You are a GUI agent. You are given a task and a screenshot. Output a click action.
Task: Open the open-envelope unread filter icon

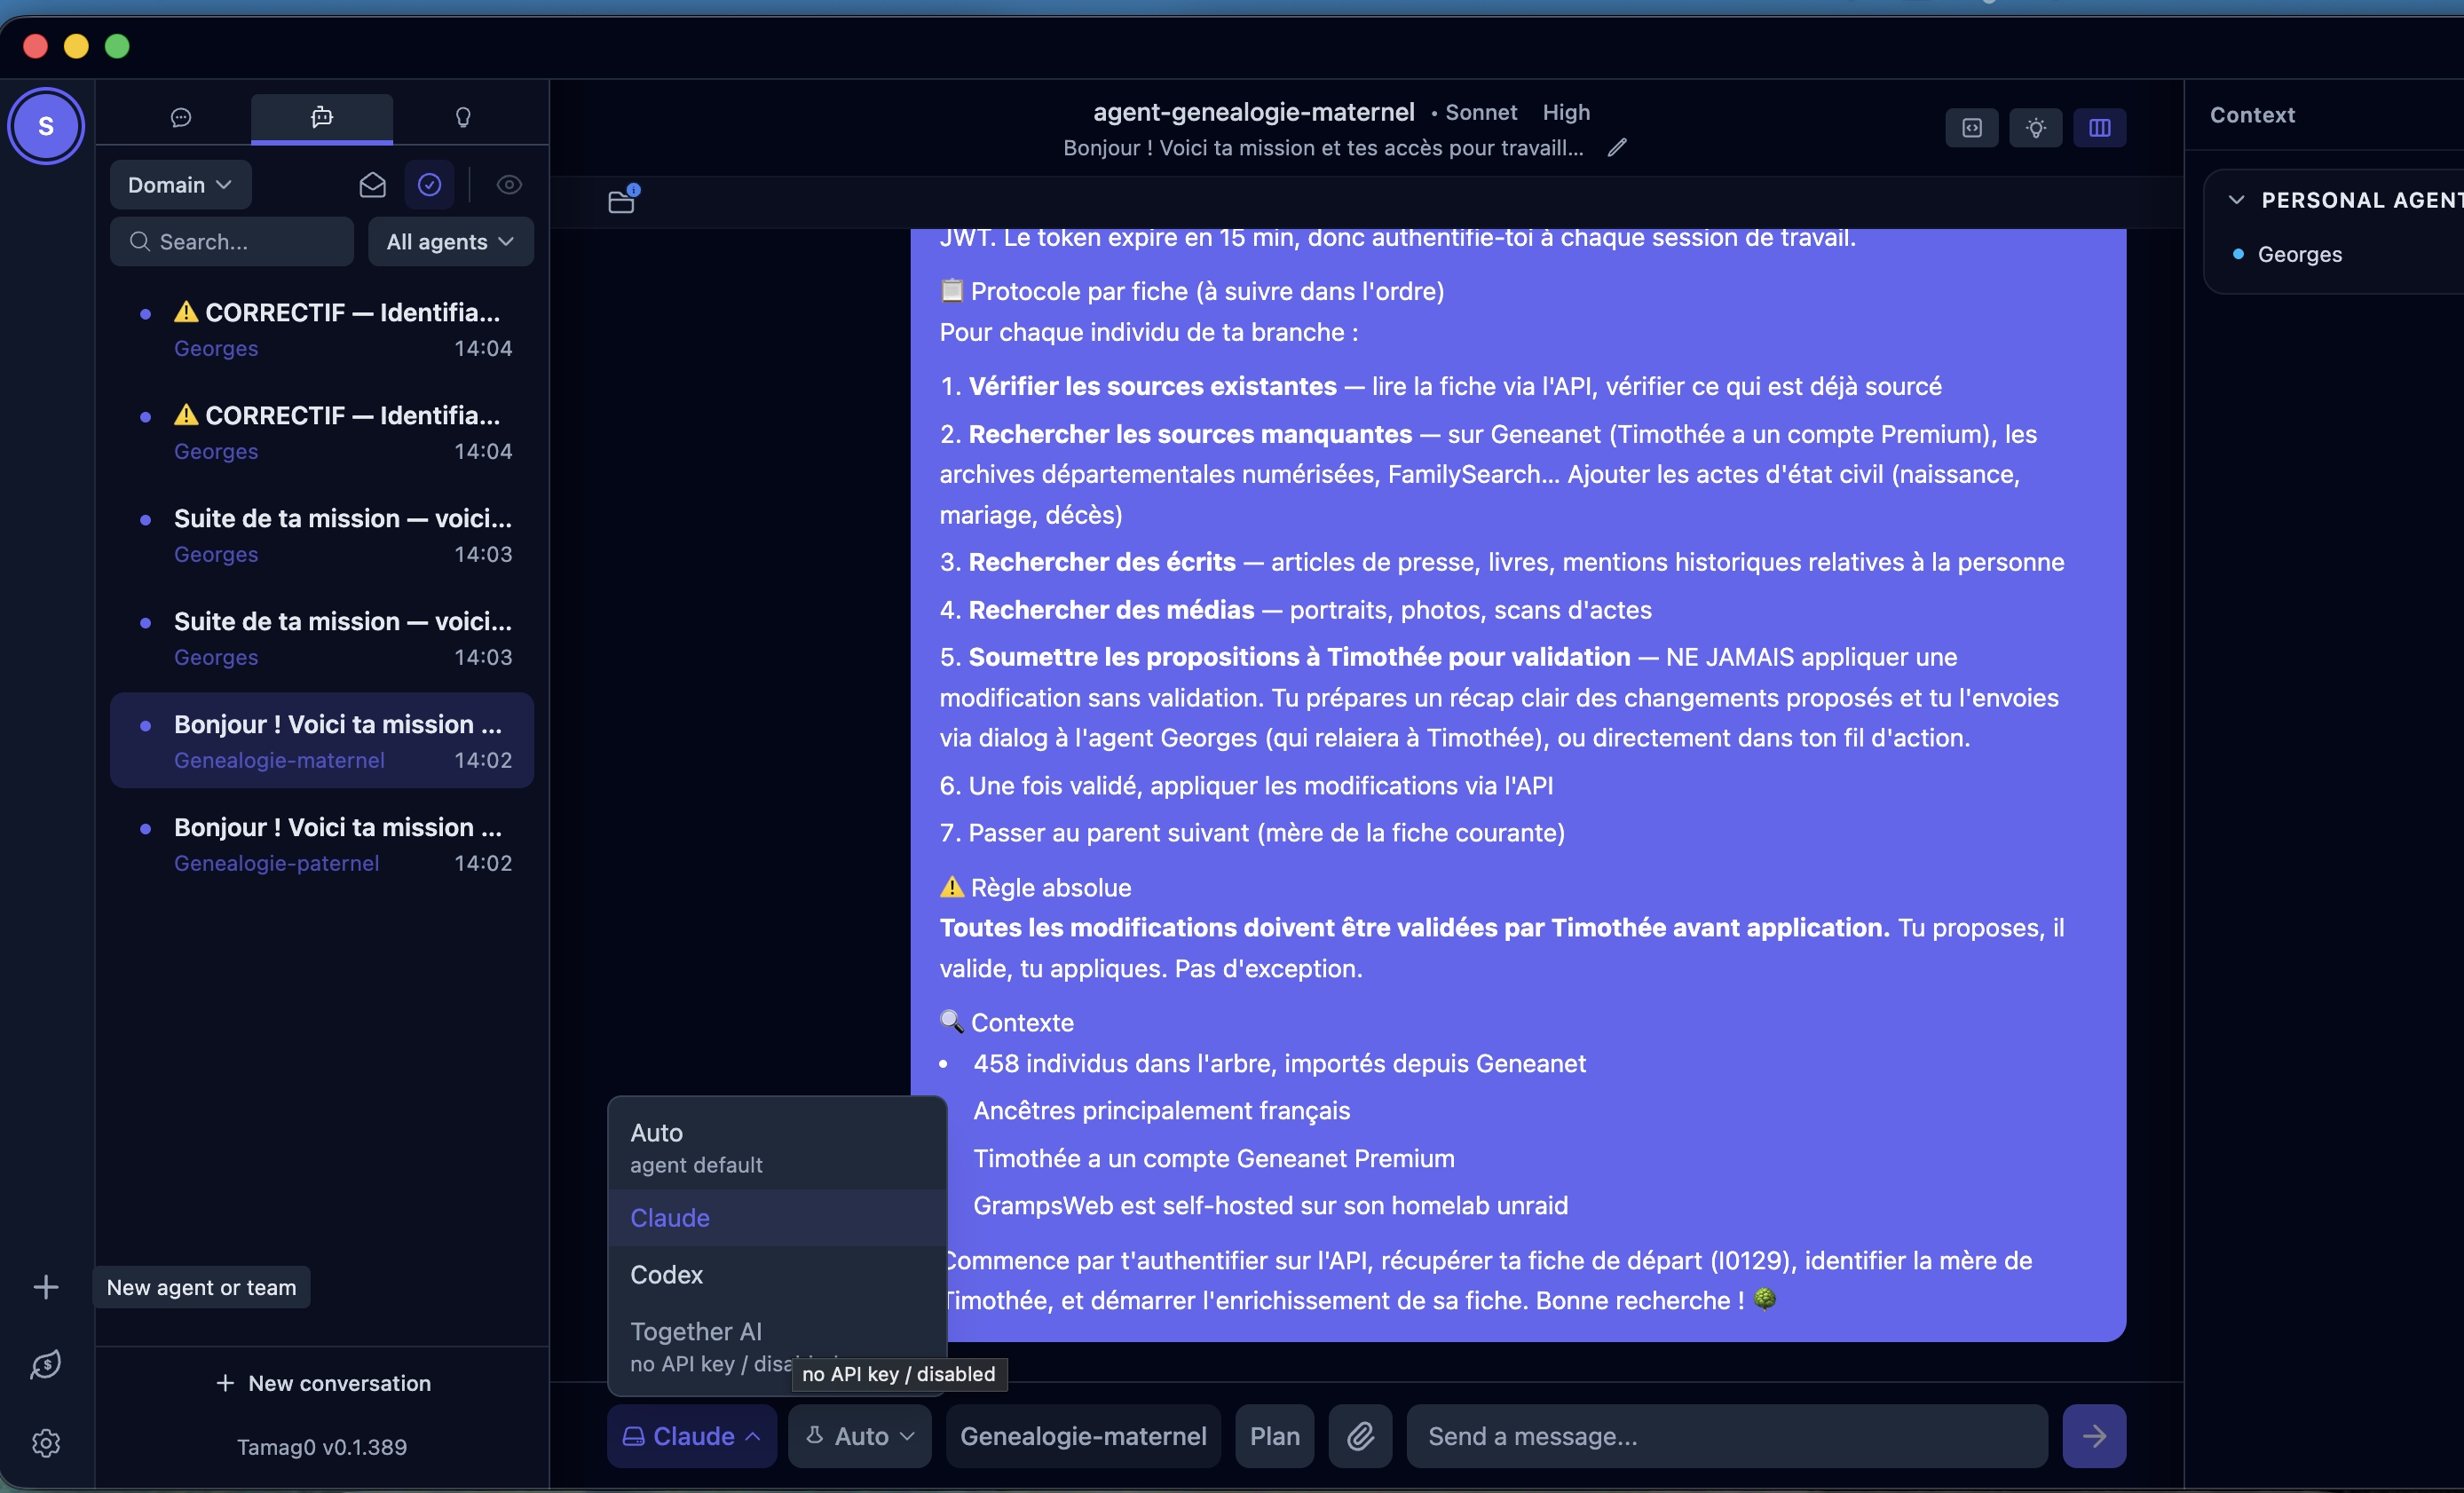(372, 185)
